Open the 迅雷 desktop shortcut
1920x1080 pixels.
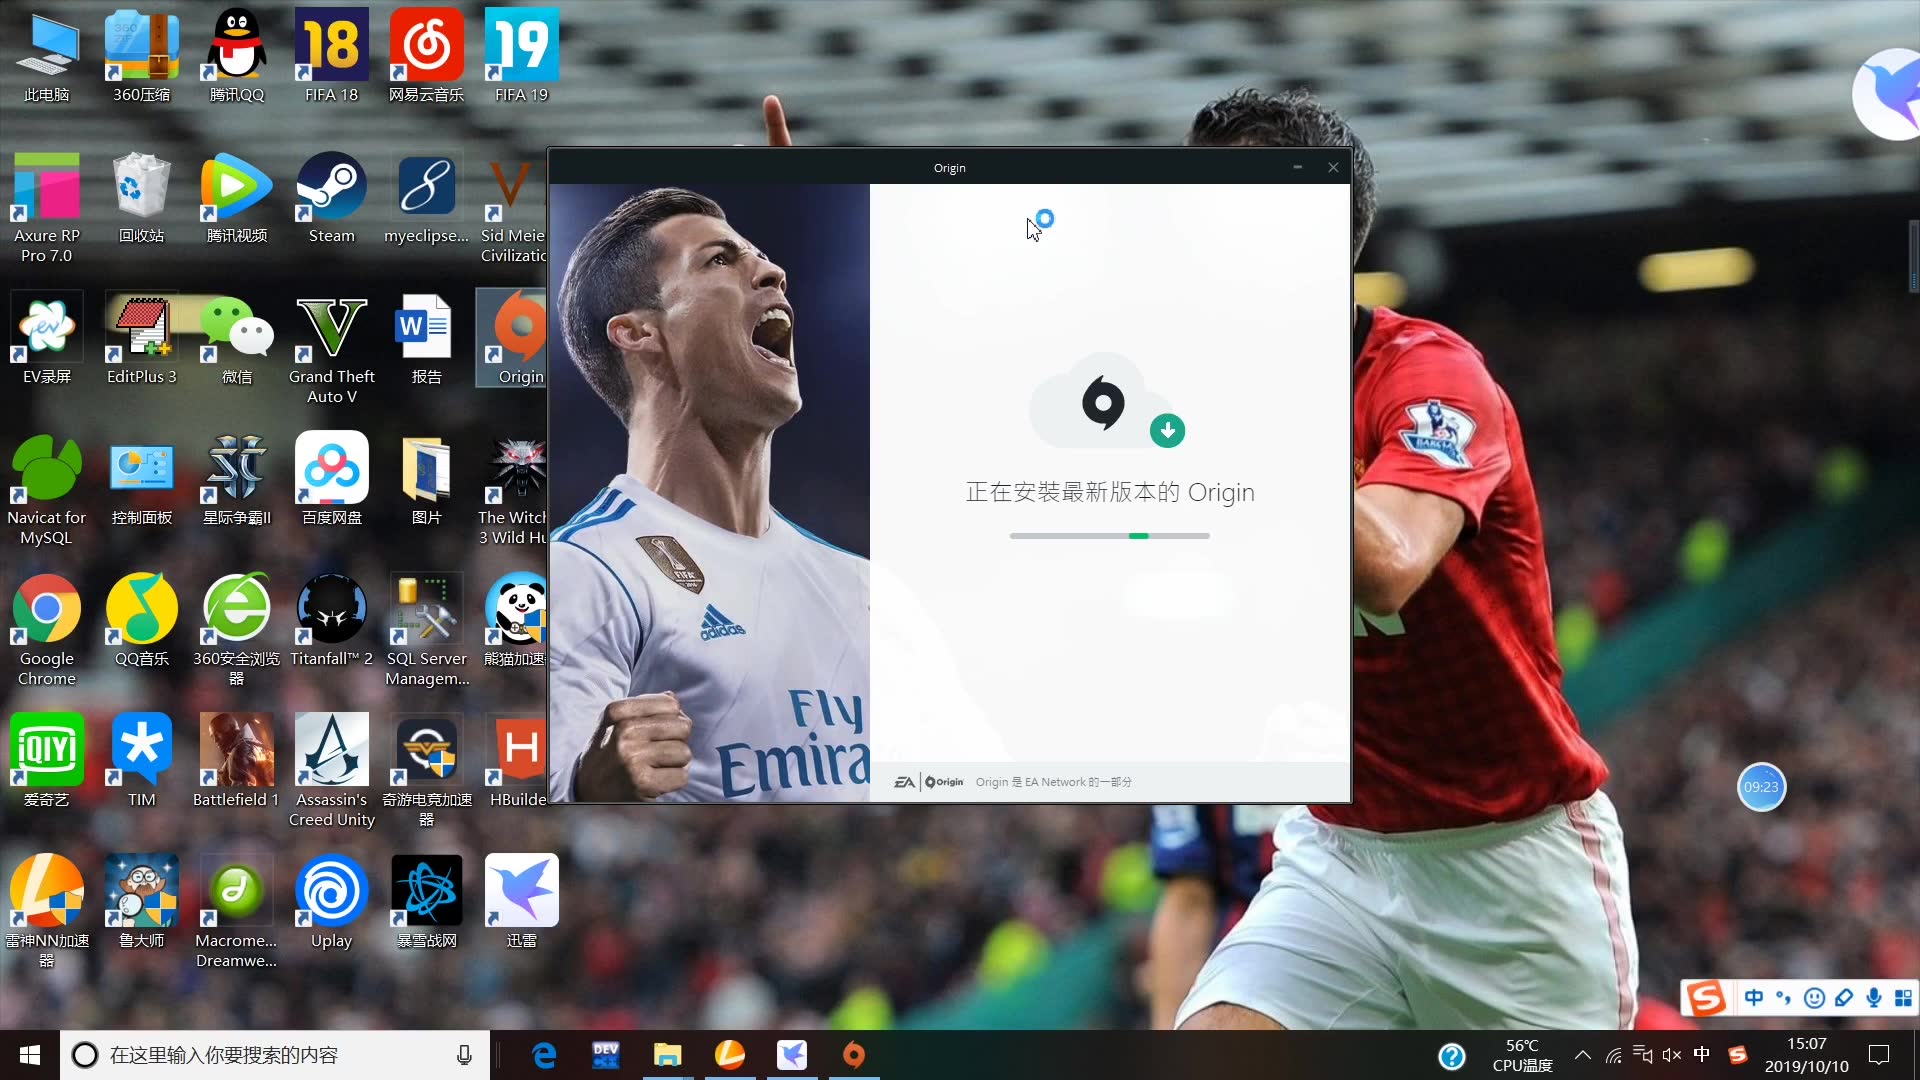521,902
